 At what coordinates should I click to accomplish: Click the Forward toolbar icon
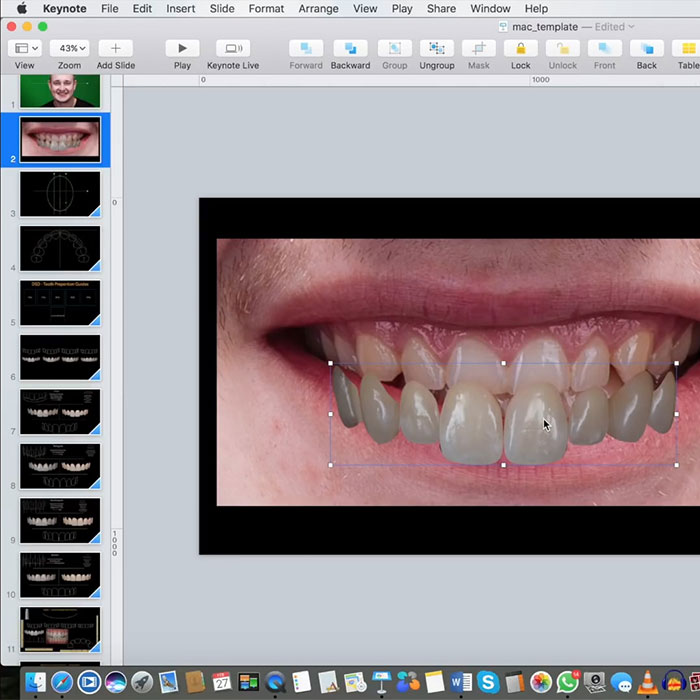coord(306,49)
